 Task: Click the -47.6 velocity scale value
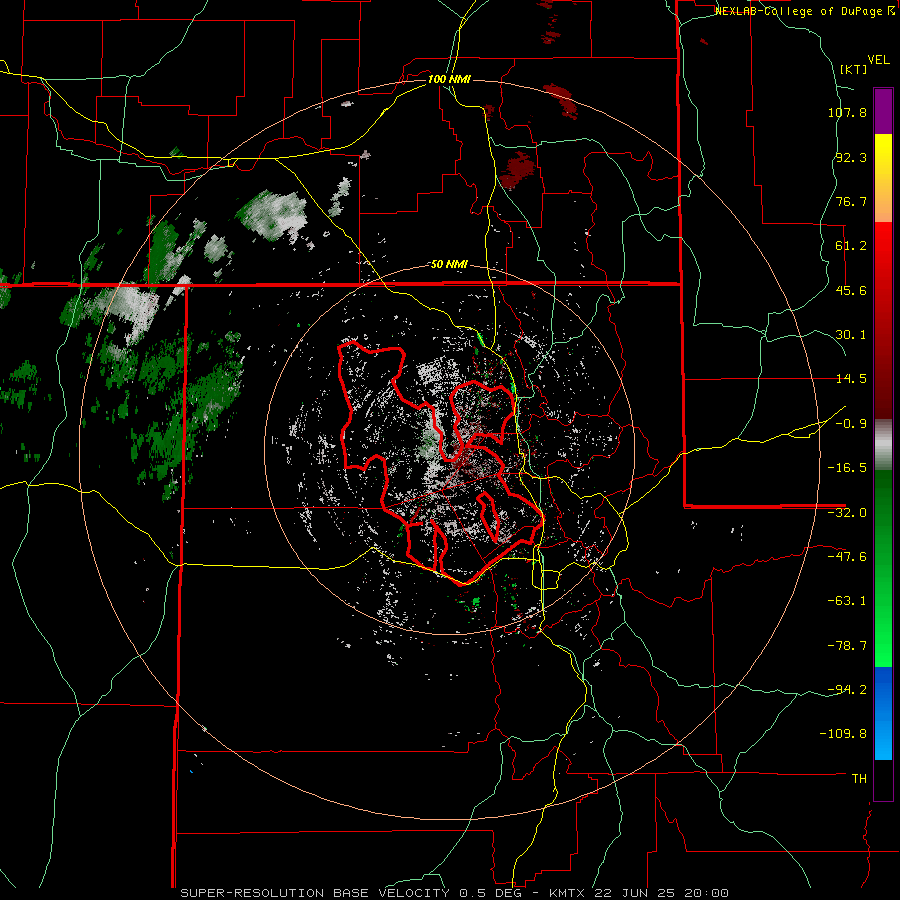point(847,557)
